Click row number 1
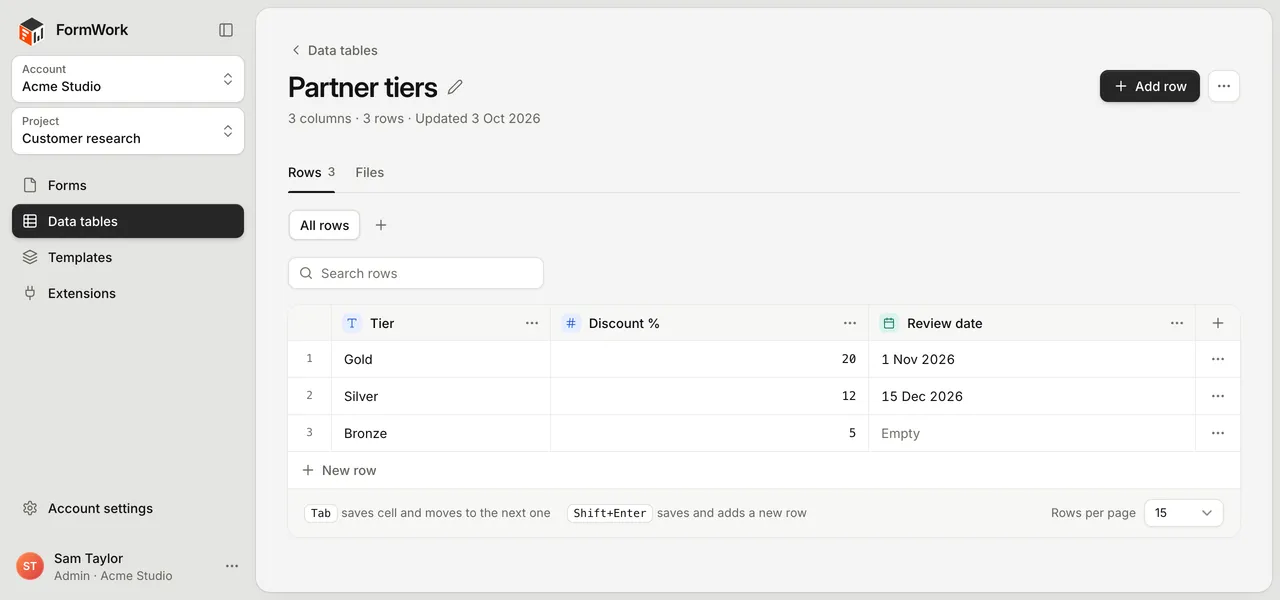 309,359
